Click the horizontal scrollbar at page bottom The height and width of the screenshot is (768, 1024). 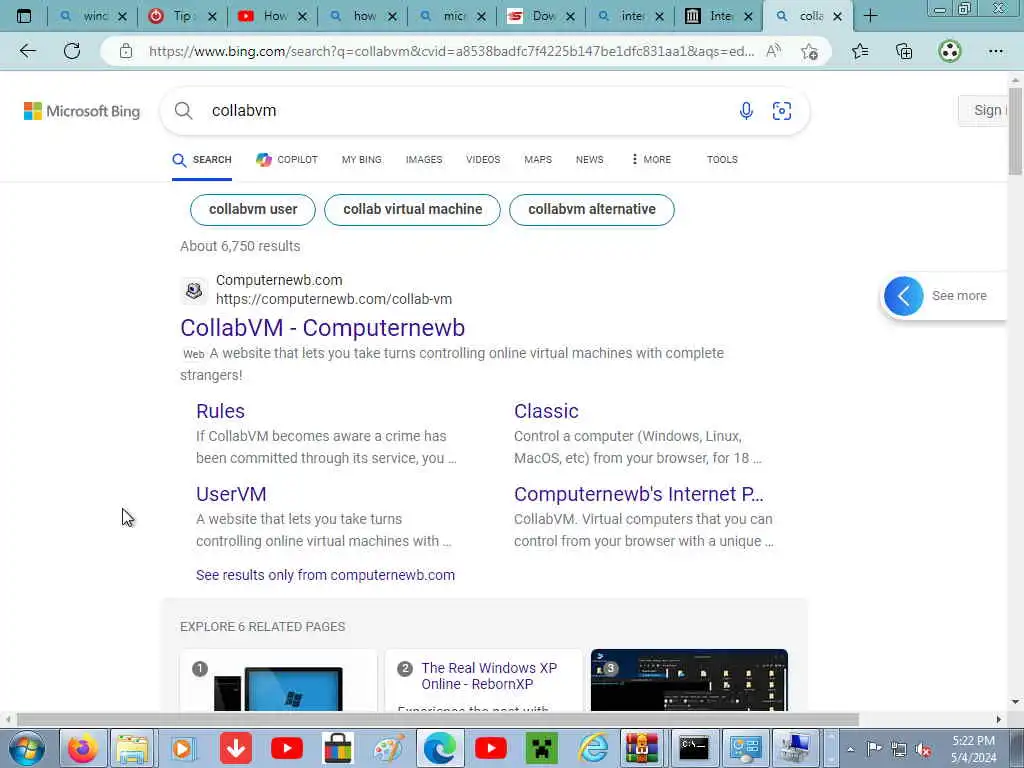click(438, 720)
